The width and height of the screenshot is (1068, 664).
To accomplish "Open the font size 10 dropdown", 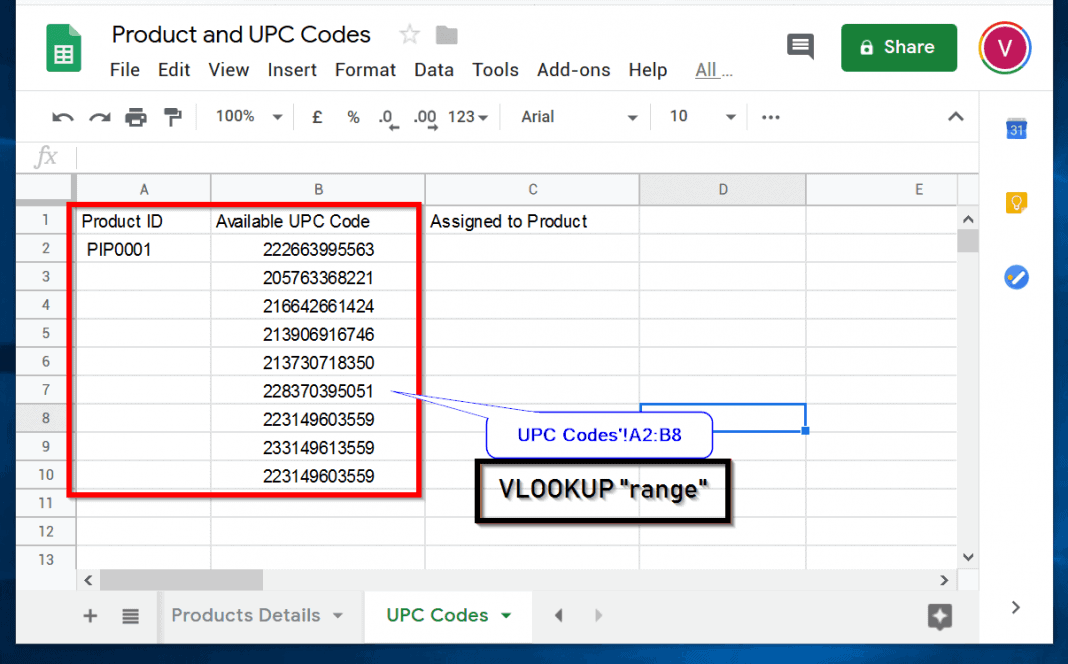I will (702, 116).
